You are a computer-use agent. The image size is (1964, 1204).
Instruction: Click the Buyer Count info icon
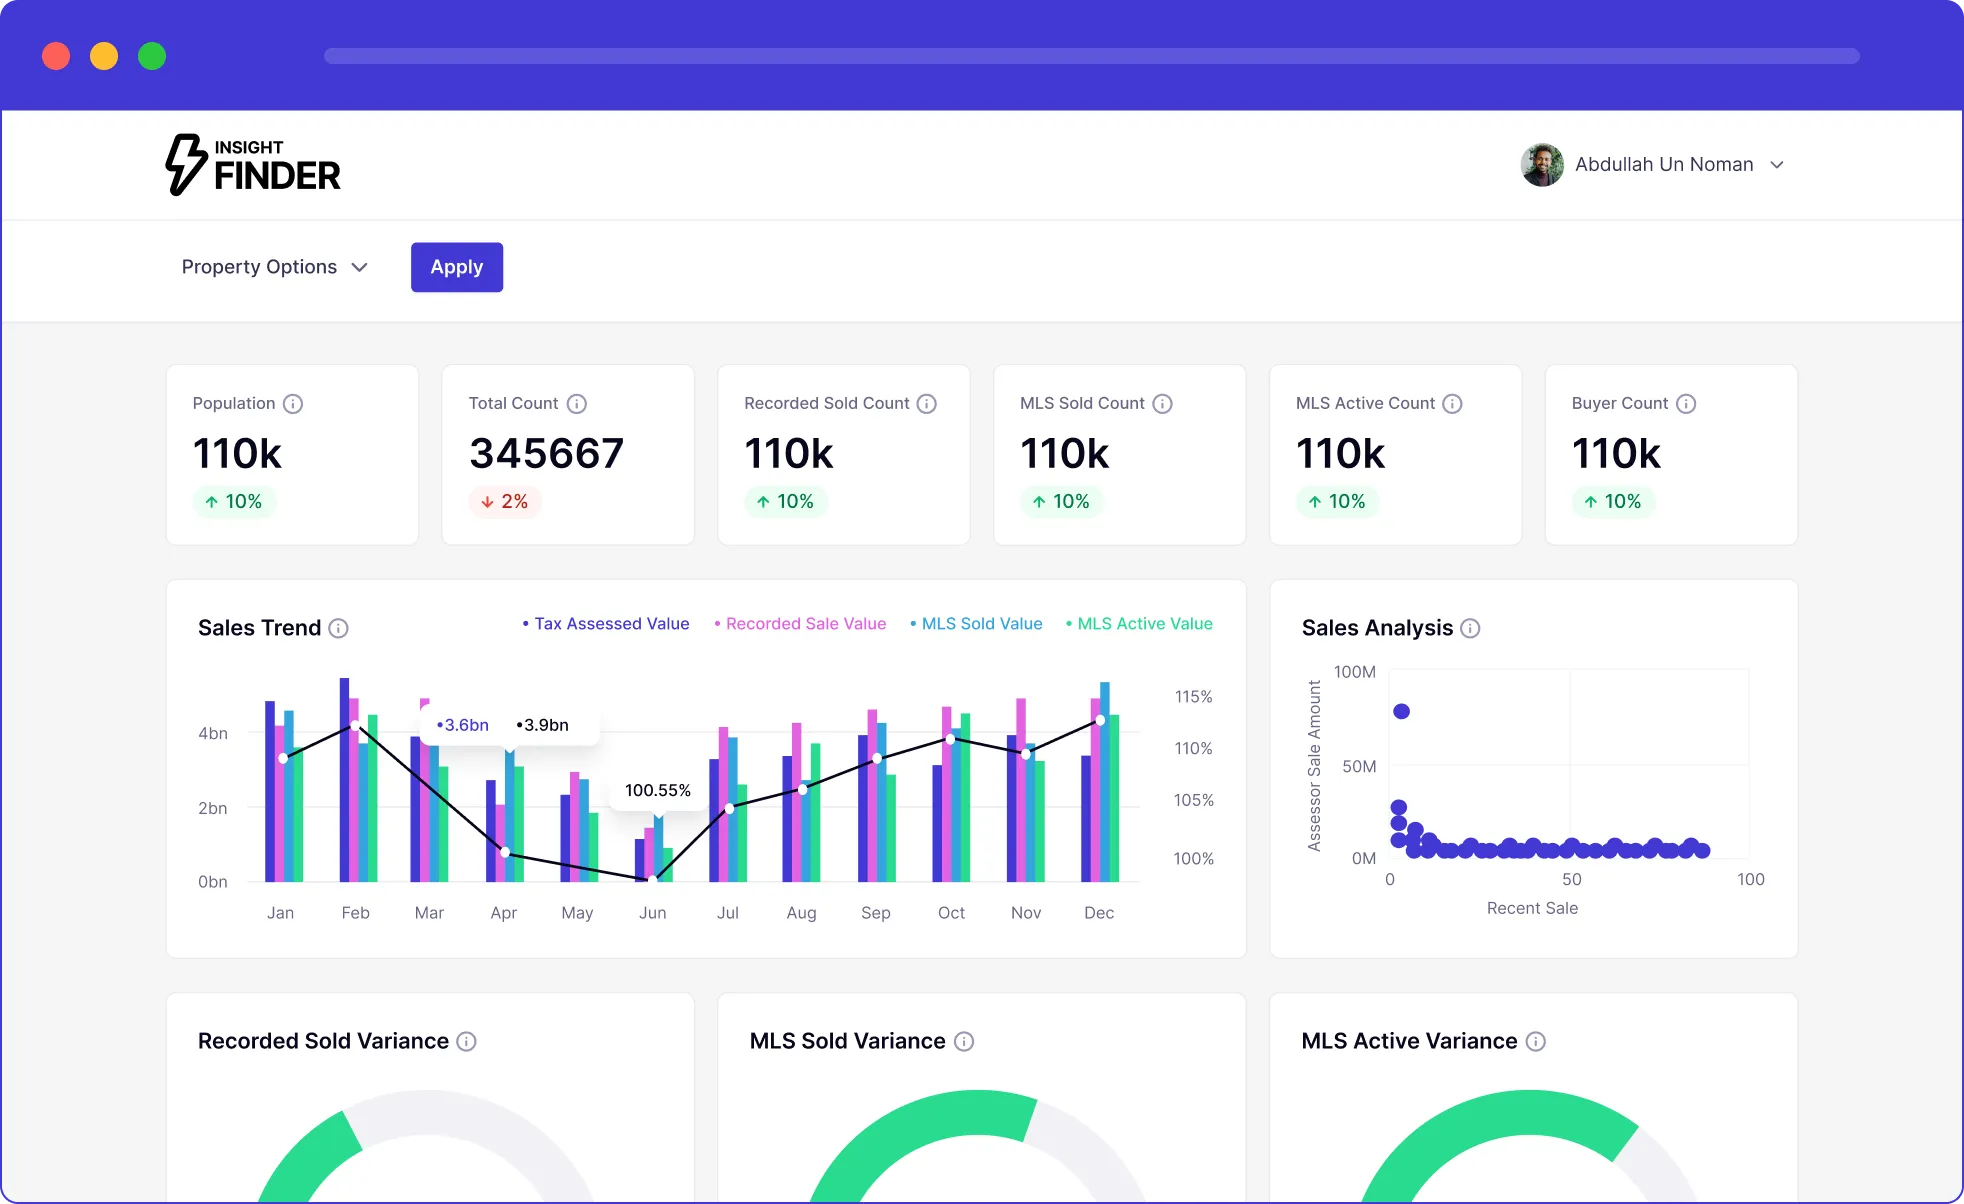pyautogui.click(x=1686, y=404)
